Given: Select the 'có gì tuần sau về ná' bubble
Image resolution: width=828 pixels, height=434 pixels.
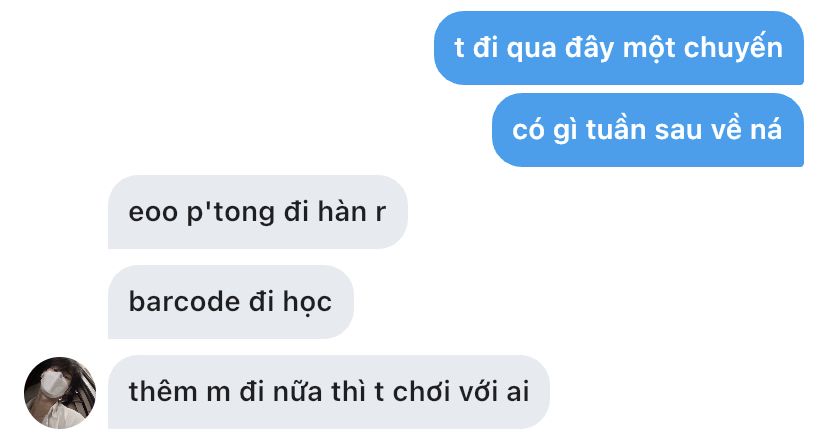Looking at the screenshot, I should [647, 130].
